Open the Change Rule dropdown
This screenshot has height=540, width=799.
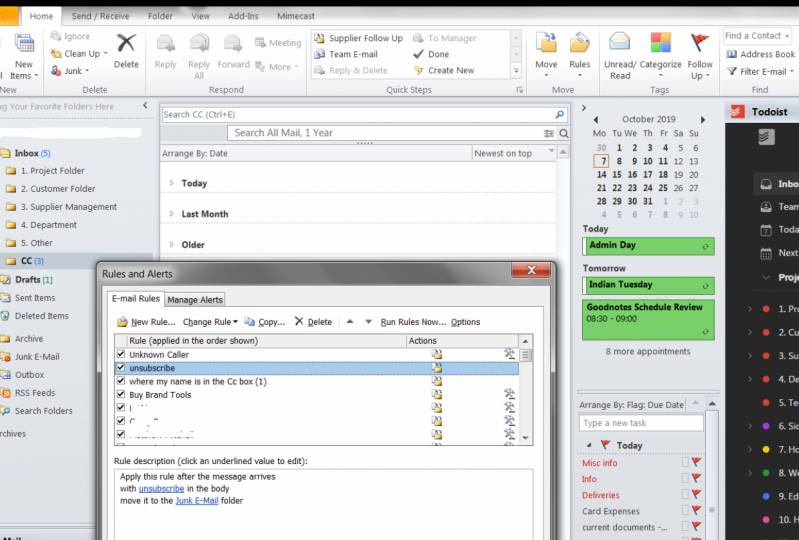click(x=210, y=321)
